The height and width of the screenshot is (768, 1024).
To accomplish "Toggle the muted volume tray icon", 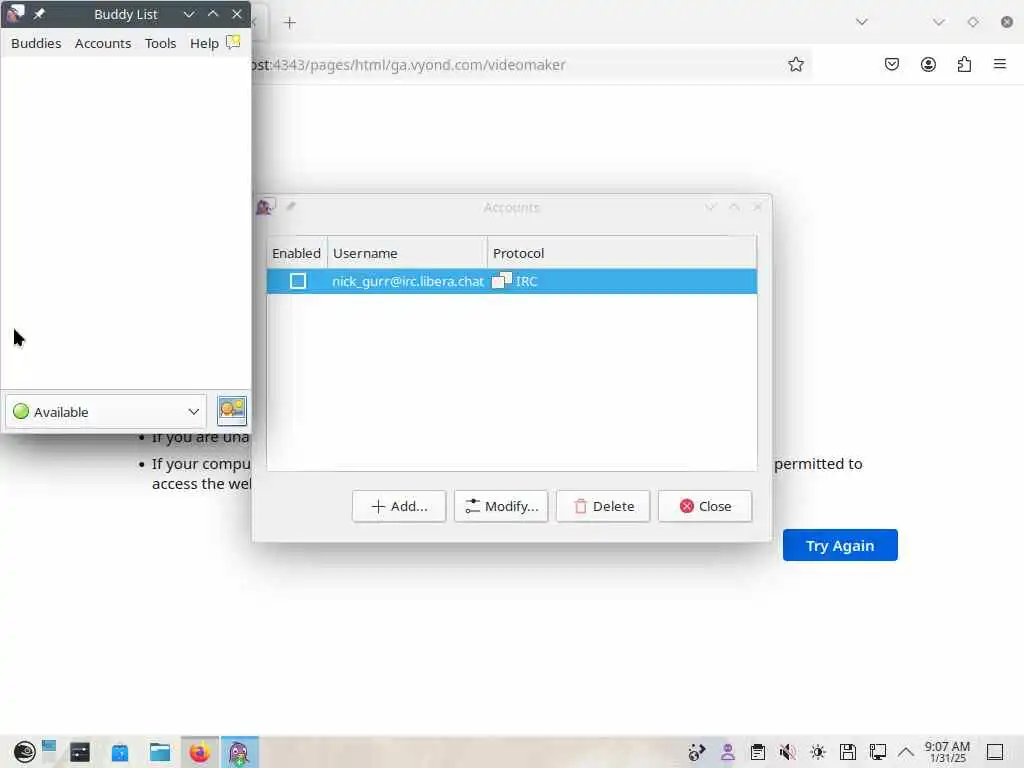I will point(788,752).
